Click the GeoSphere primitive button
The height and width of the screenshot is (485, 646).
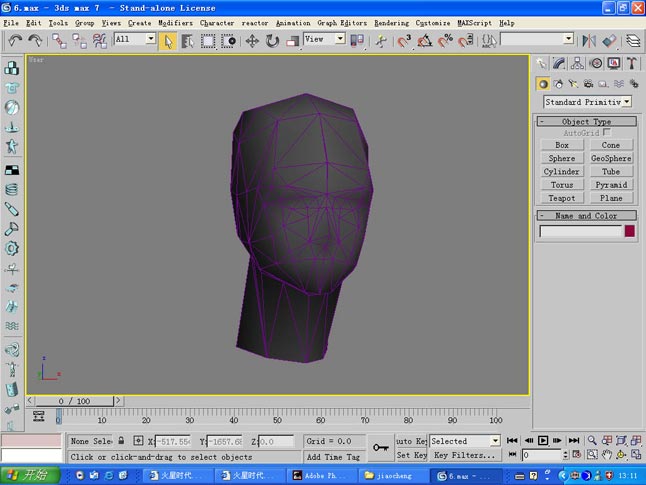[611, 158]
